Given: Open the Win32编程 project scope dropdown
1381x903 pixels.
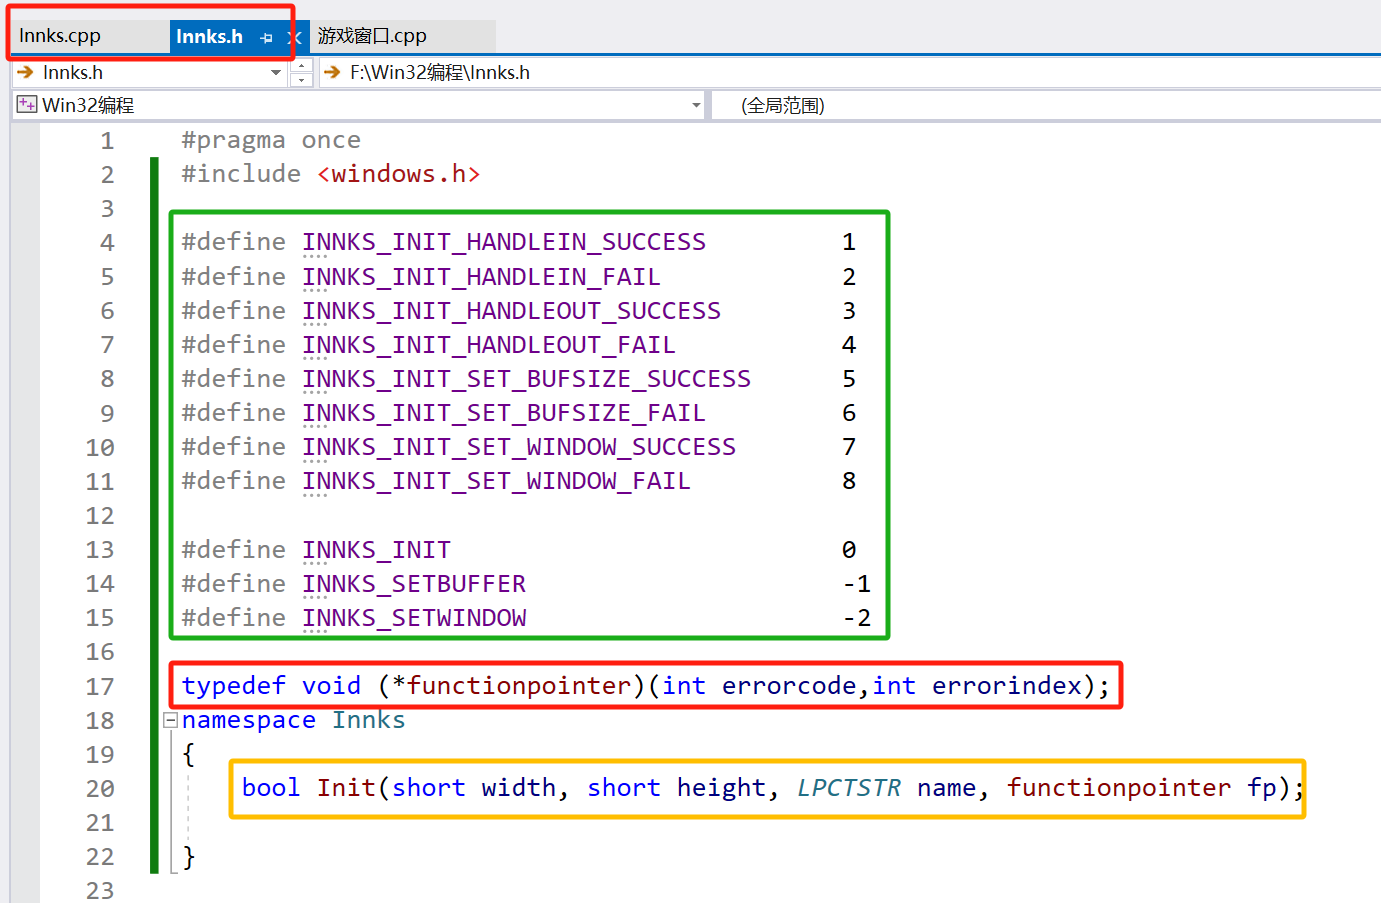Looking at the screenshot, I should pyautogui.click(x=696, y=105).
